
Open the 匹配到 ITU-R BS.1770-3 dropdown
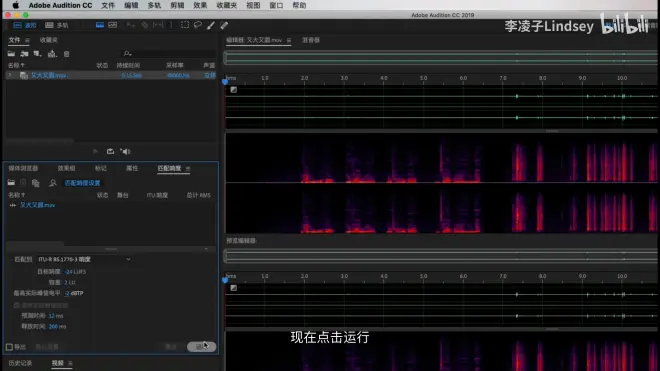pos(84,259)
